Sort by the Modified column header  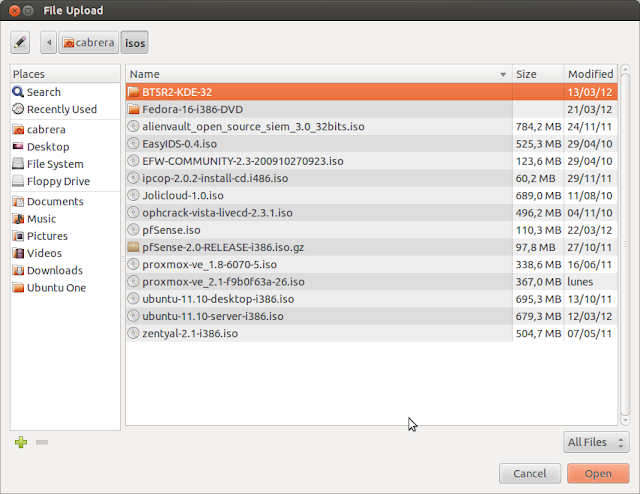pyautogui.click(x=590, y=74)
